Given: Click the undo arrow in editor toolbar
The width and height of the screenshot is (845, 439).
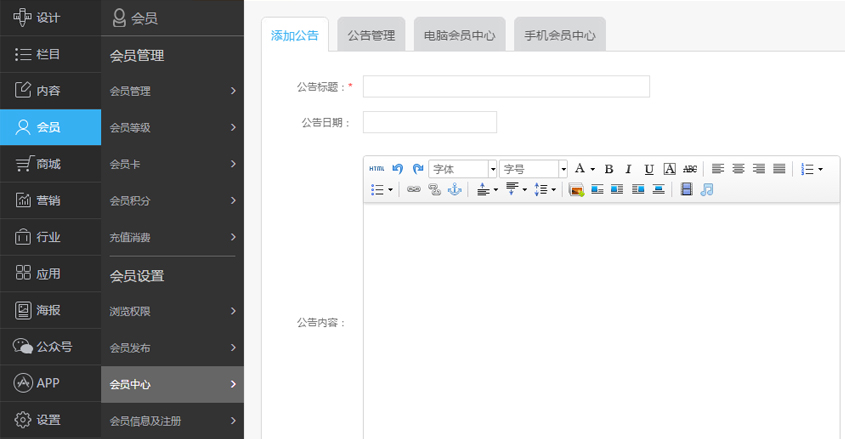Looking at the screenshot, I should pos(398,169).
